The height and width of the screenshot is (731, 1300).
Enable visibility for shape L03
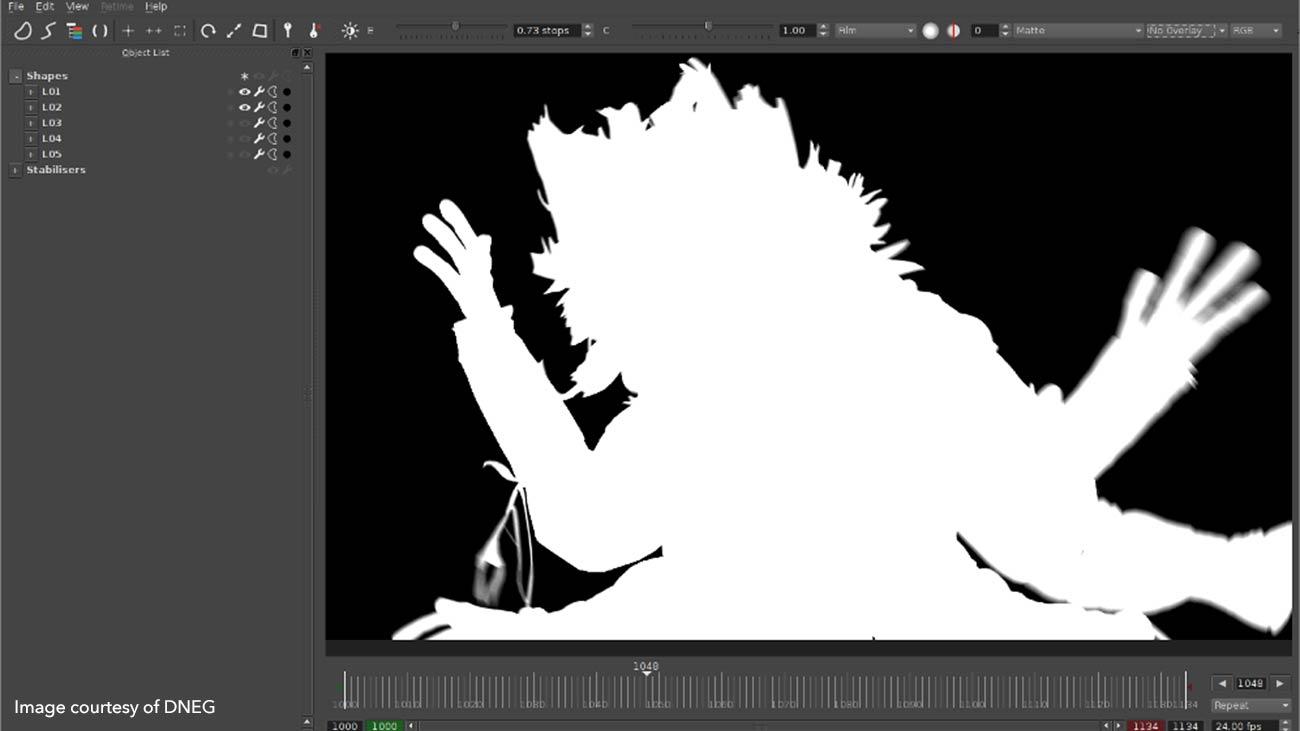coord(243,122)
